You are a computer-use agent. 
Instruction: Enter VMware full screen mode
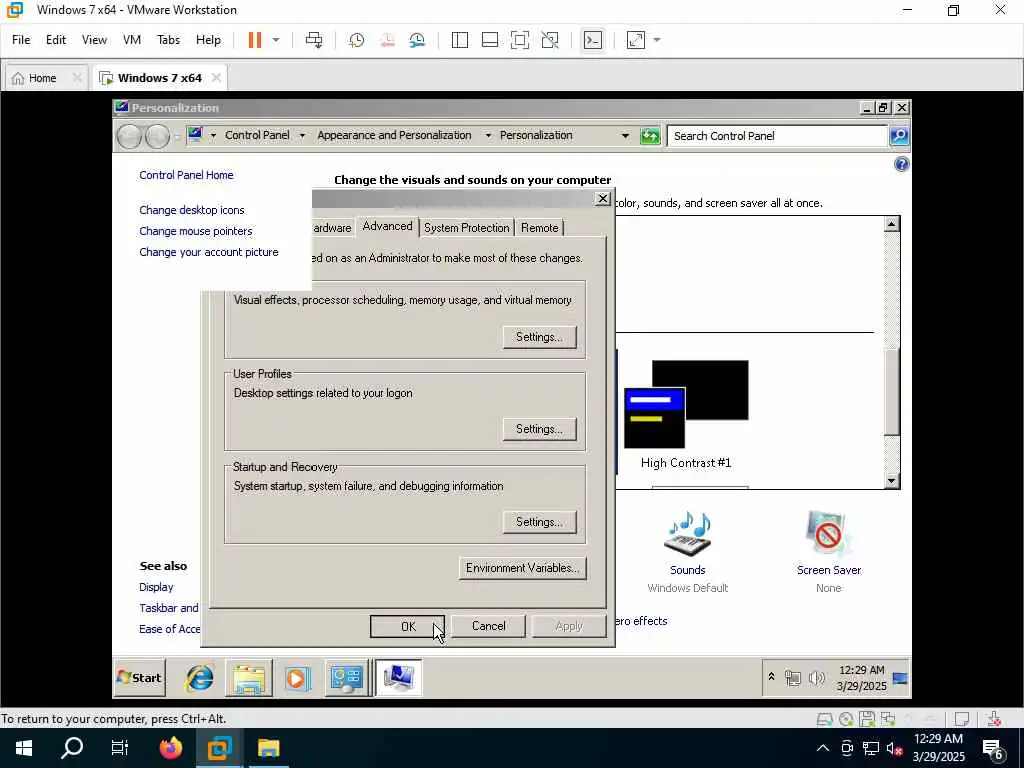click(x=520, y=40)
